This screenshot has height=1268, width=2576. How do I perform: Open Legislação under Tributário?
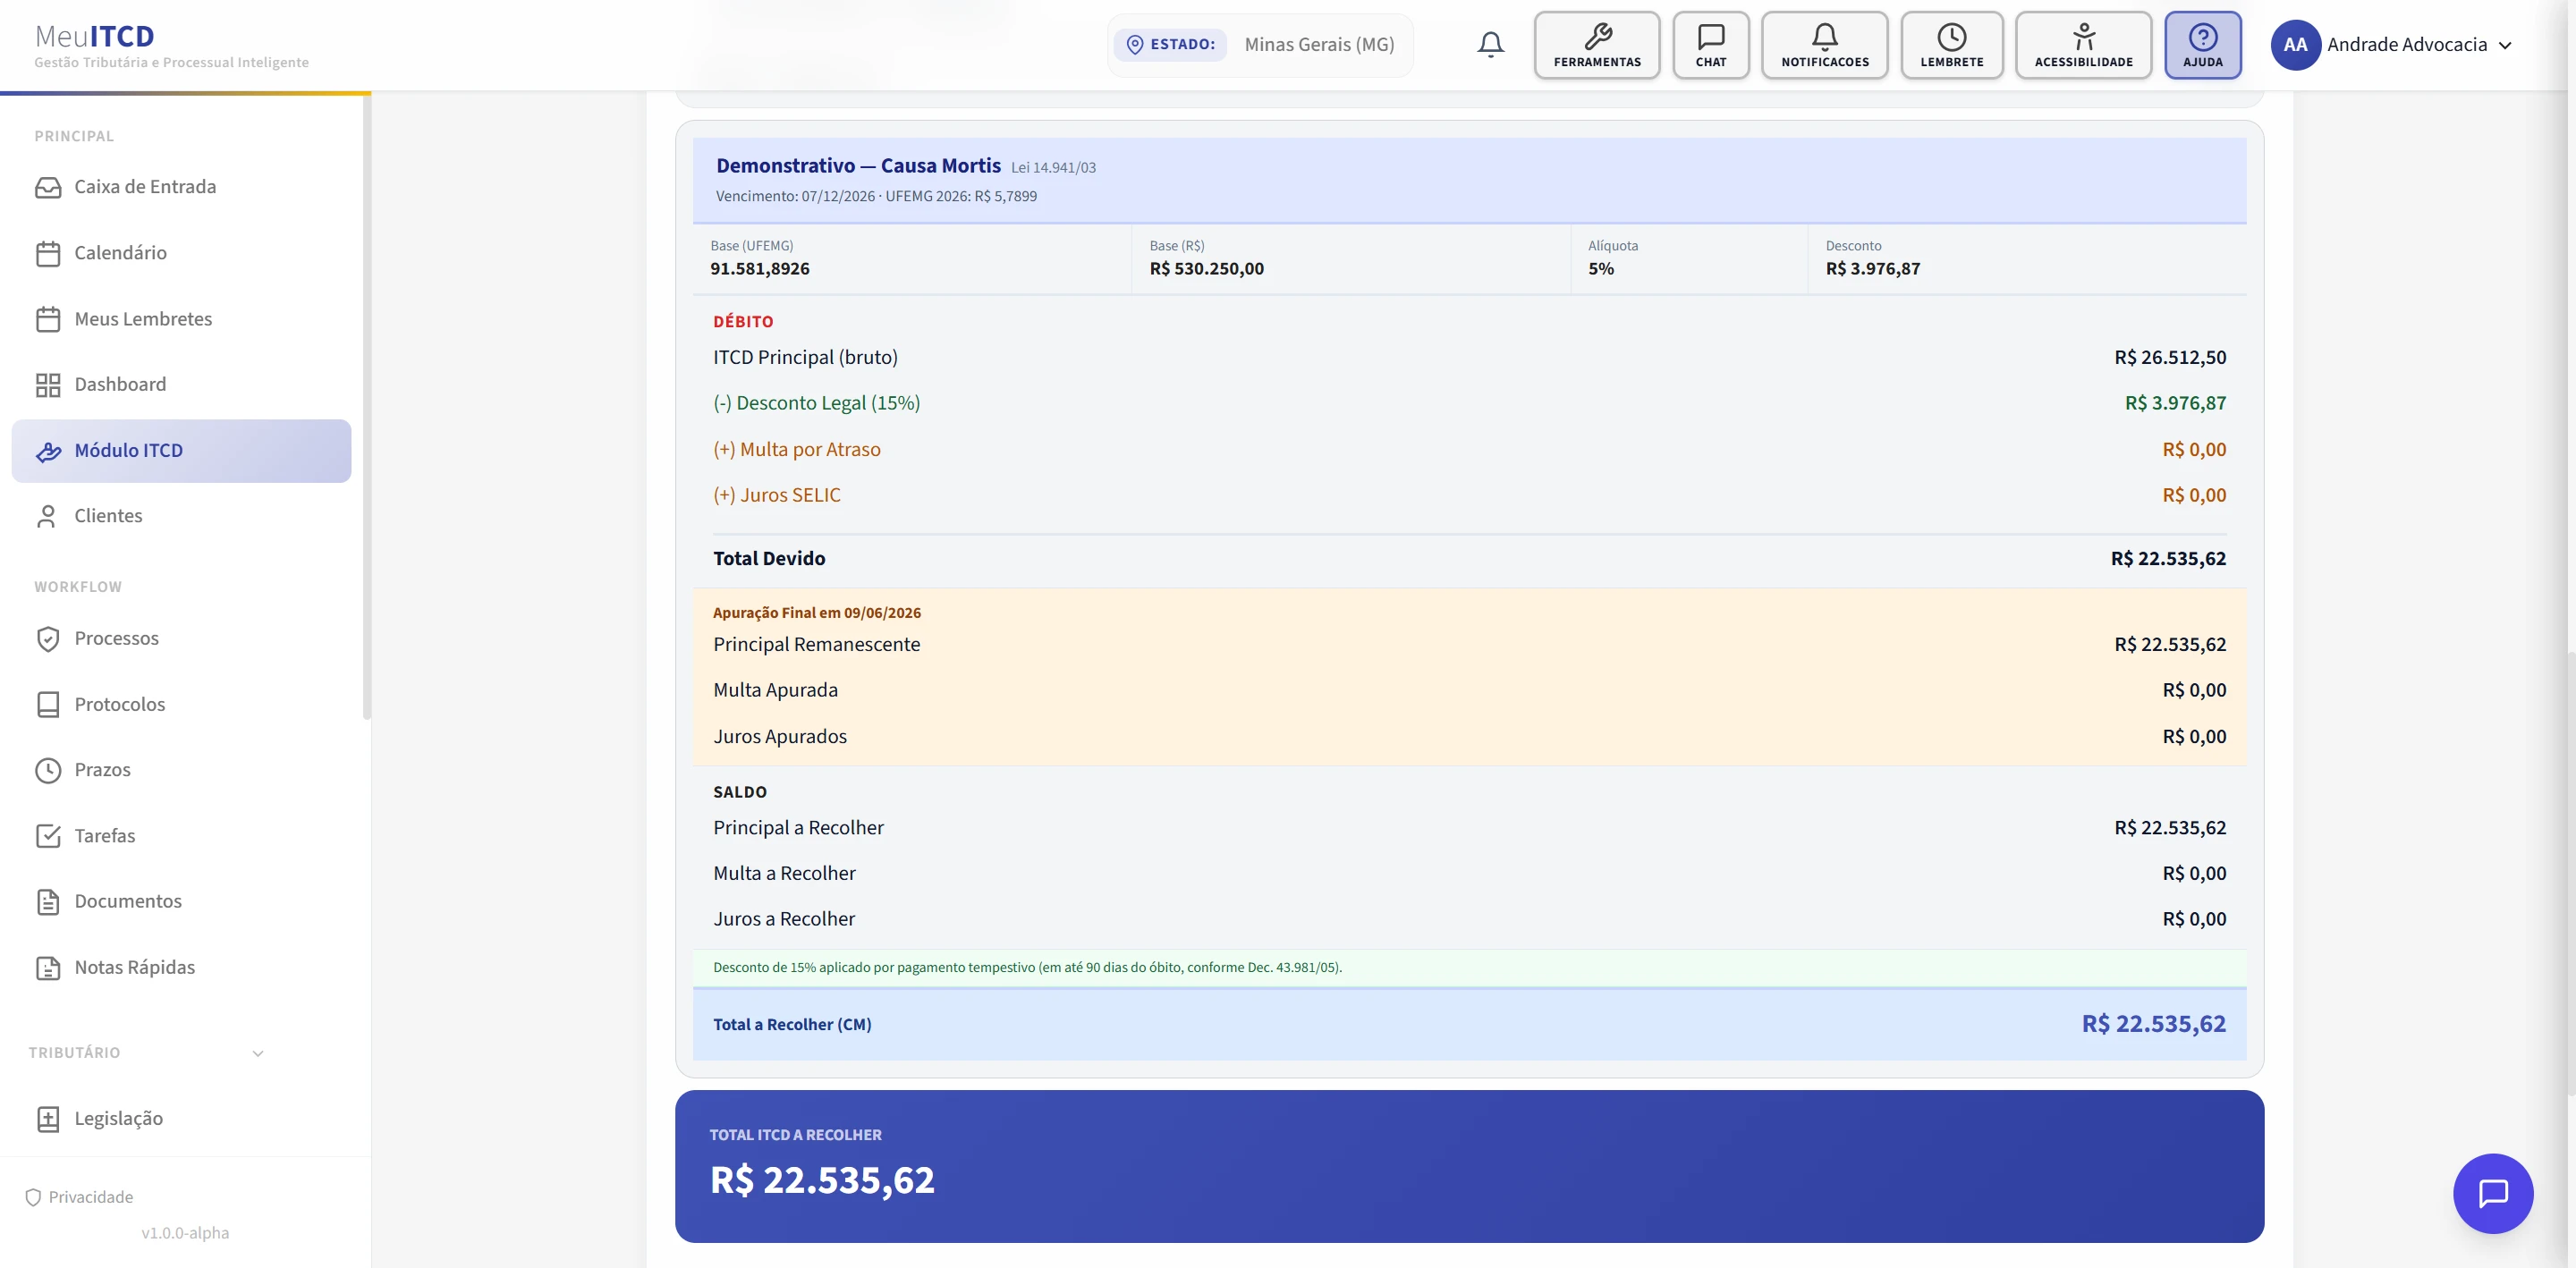pyautogui.click(x=181, y=1119)
